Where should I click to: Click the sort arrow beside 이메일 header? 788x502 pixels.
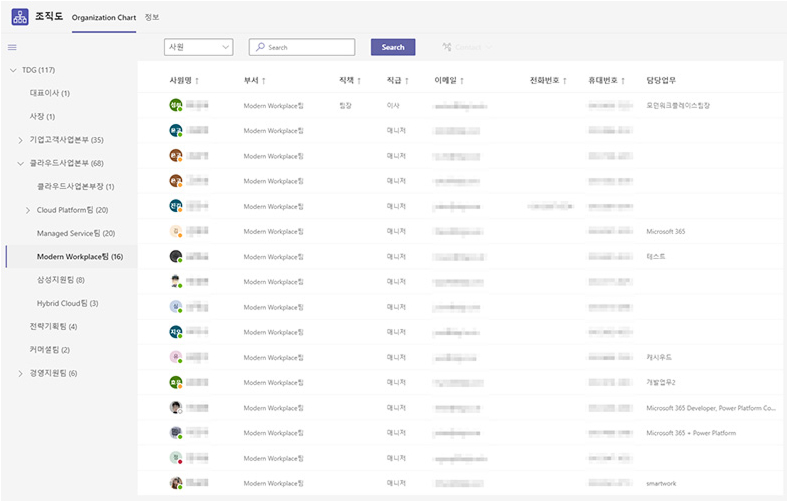point(462,80)
